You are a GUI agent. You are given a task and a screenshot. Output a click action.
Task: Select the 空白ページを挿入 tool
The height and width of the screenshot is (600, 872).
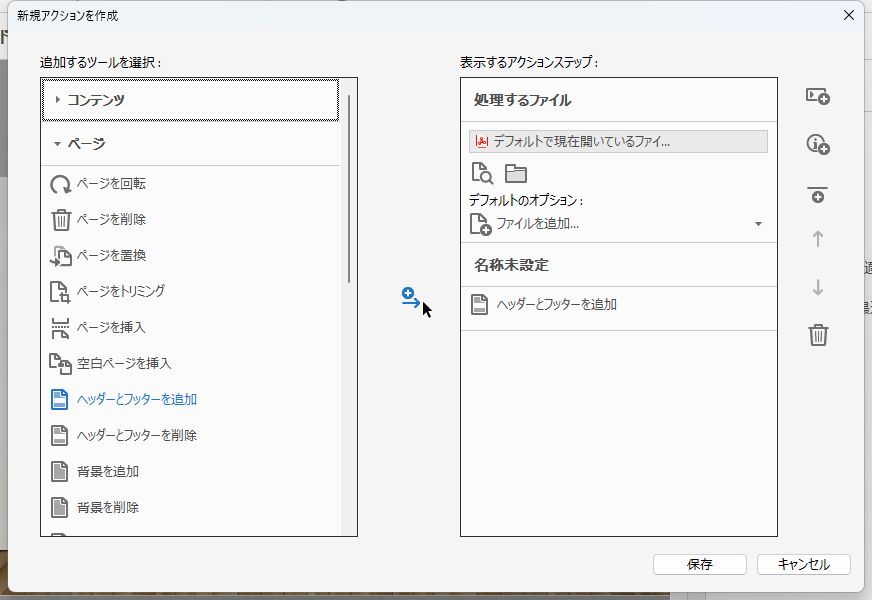(x=123, y=363)
